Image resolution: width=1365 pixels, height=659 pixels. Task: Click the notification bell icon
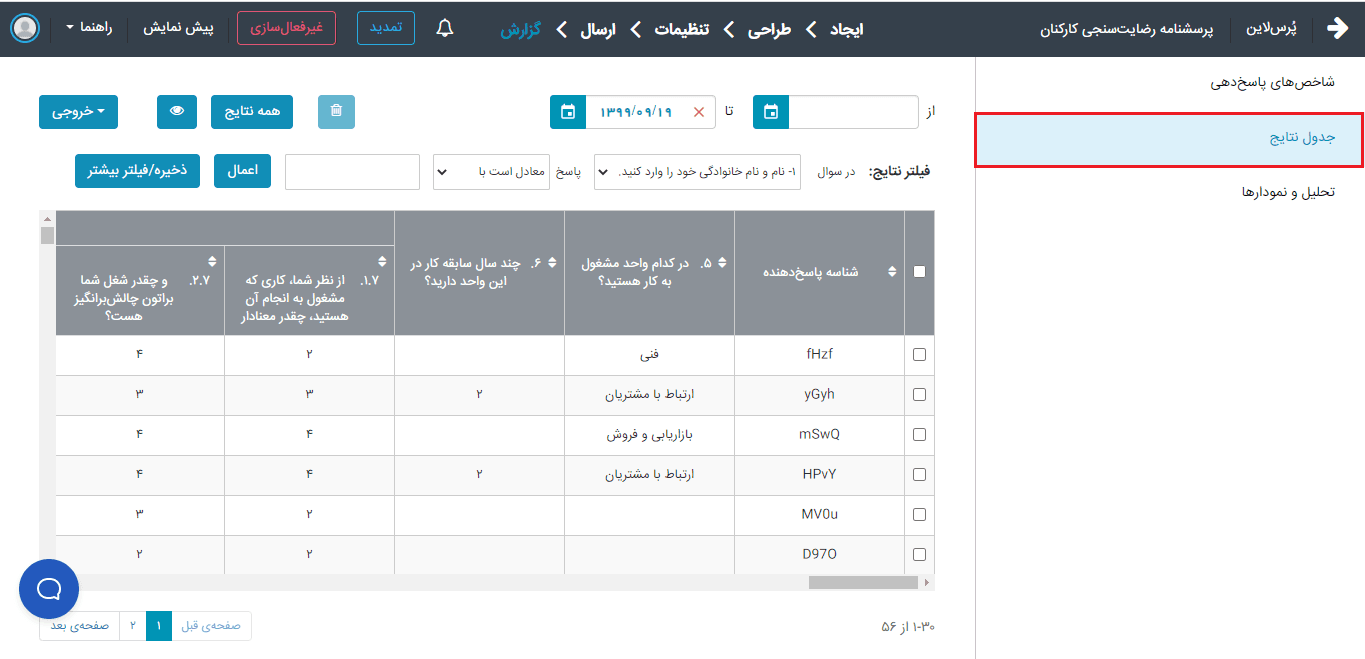[445, 28]
